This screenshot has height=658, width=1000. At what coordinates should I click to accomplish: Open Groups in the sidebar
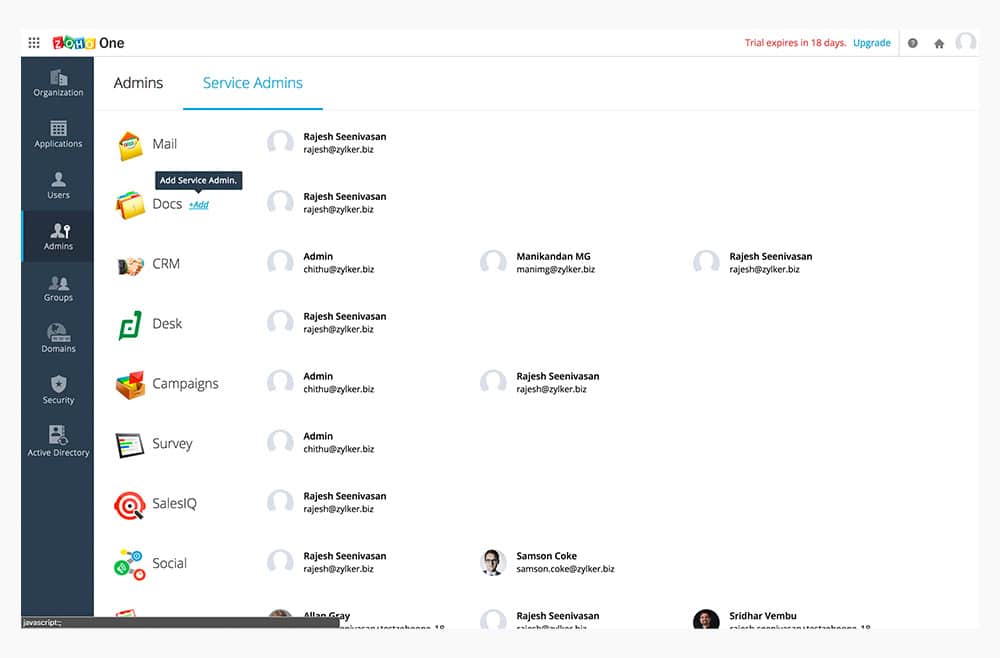[x=58, y=288]
